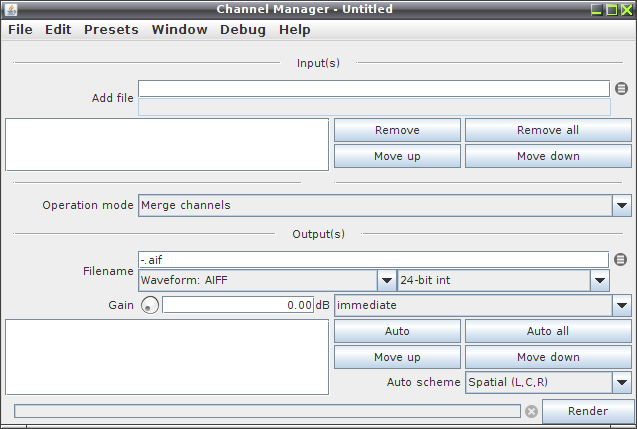Click the Gain rotary knob

(x=150, y=305)
